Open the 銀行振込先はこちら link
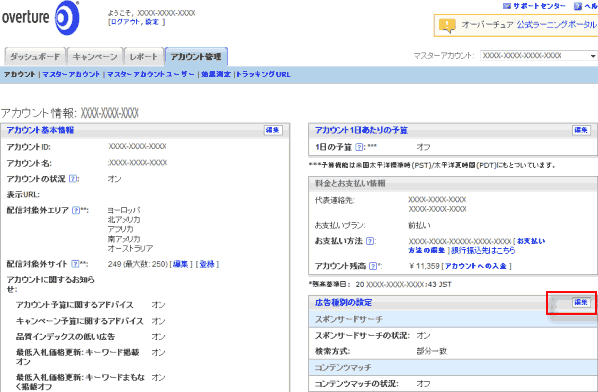The height and width of the screenshot is (392, 598). (x=483, y=251)
